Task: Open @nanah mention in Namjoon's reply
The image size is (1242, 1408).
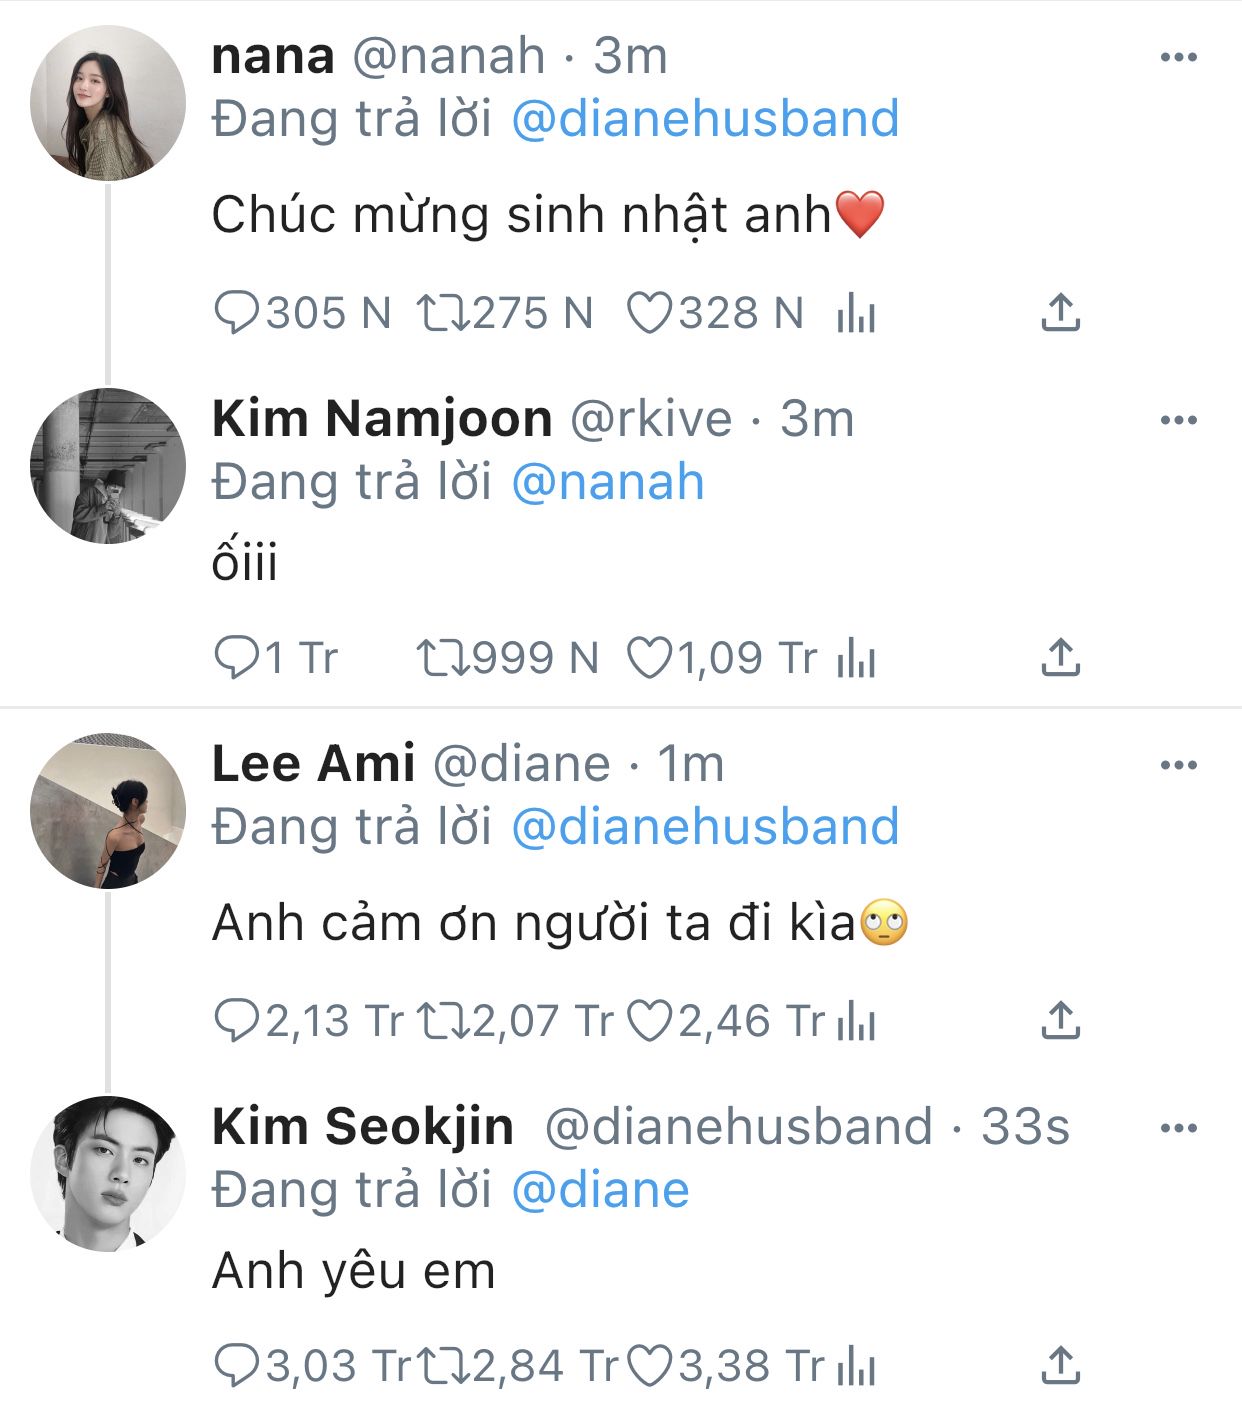Action: click(608, 483)
